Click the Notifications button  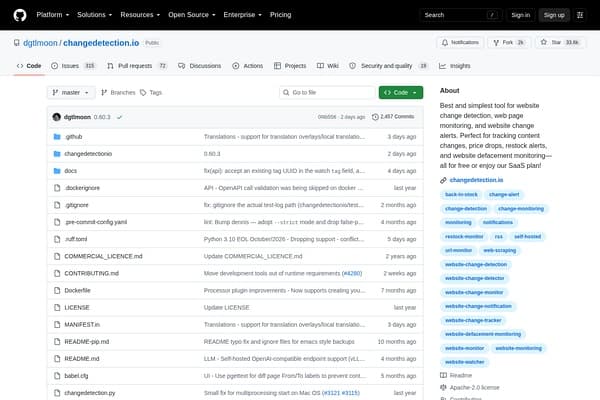pyautogui.click(x=460, y=42)
